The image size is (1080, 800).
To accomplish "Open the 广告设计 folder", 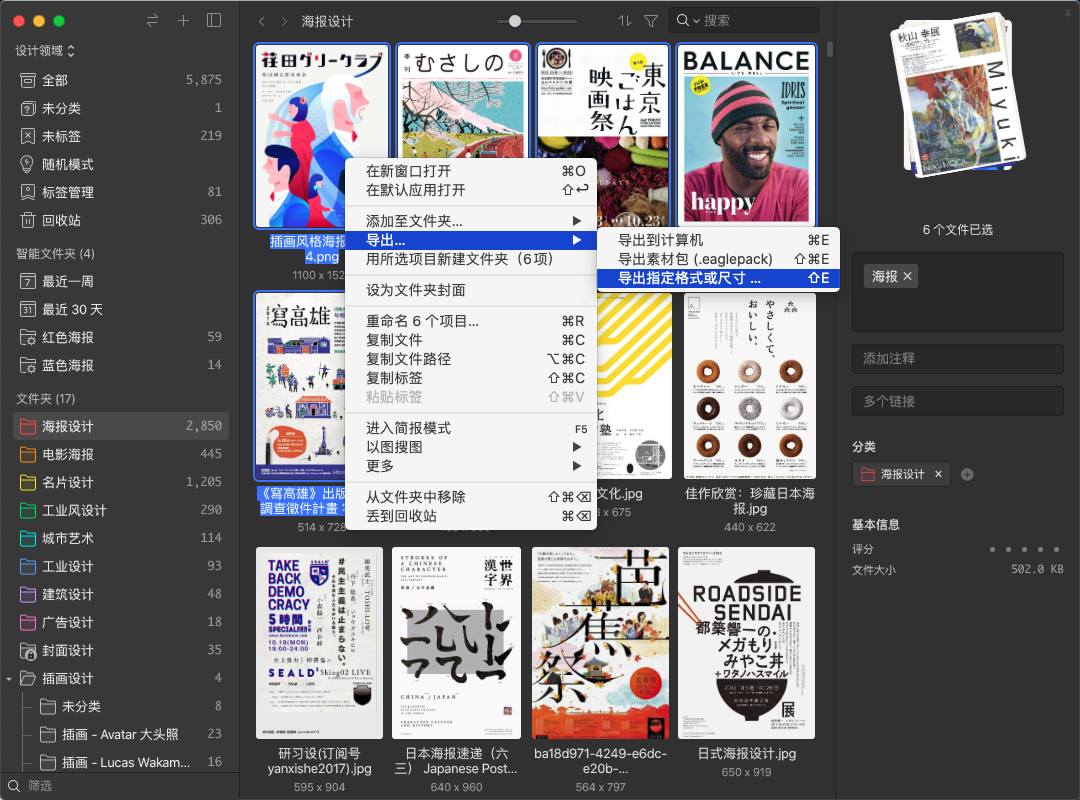I will pos(121,622).
